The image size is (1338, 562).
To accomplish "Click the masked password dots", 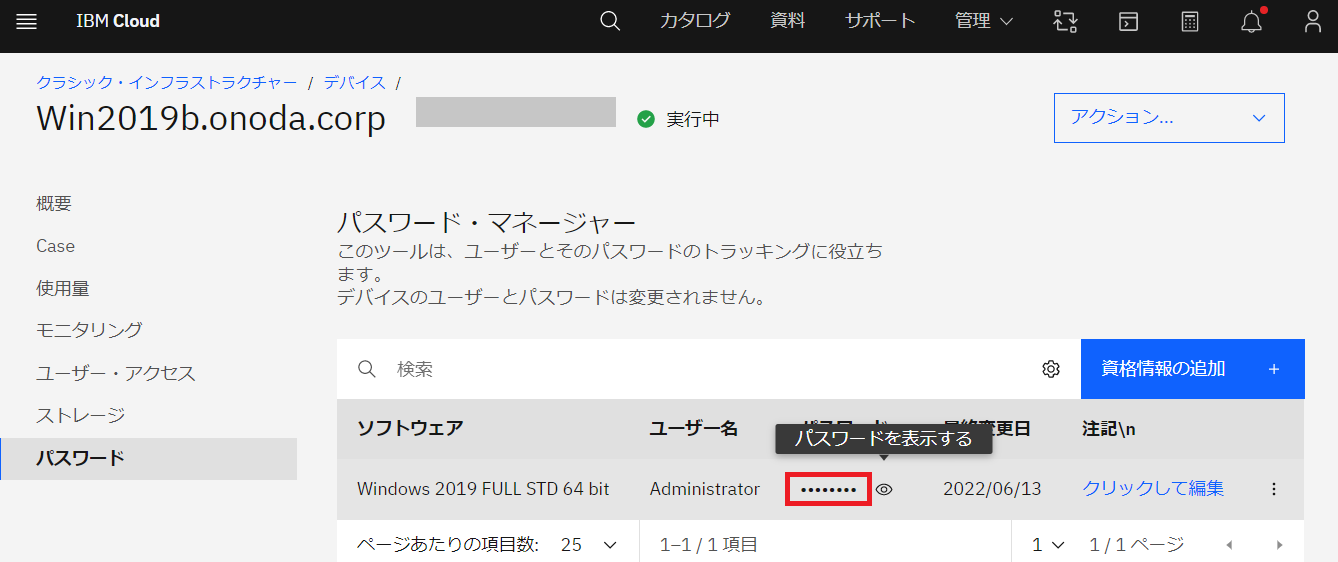I will (829, 489).
